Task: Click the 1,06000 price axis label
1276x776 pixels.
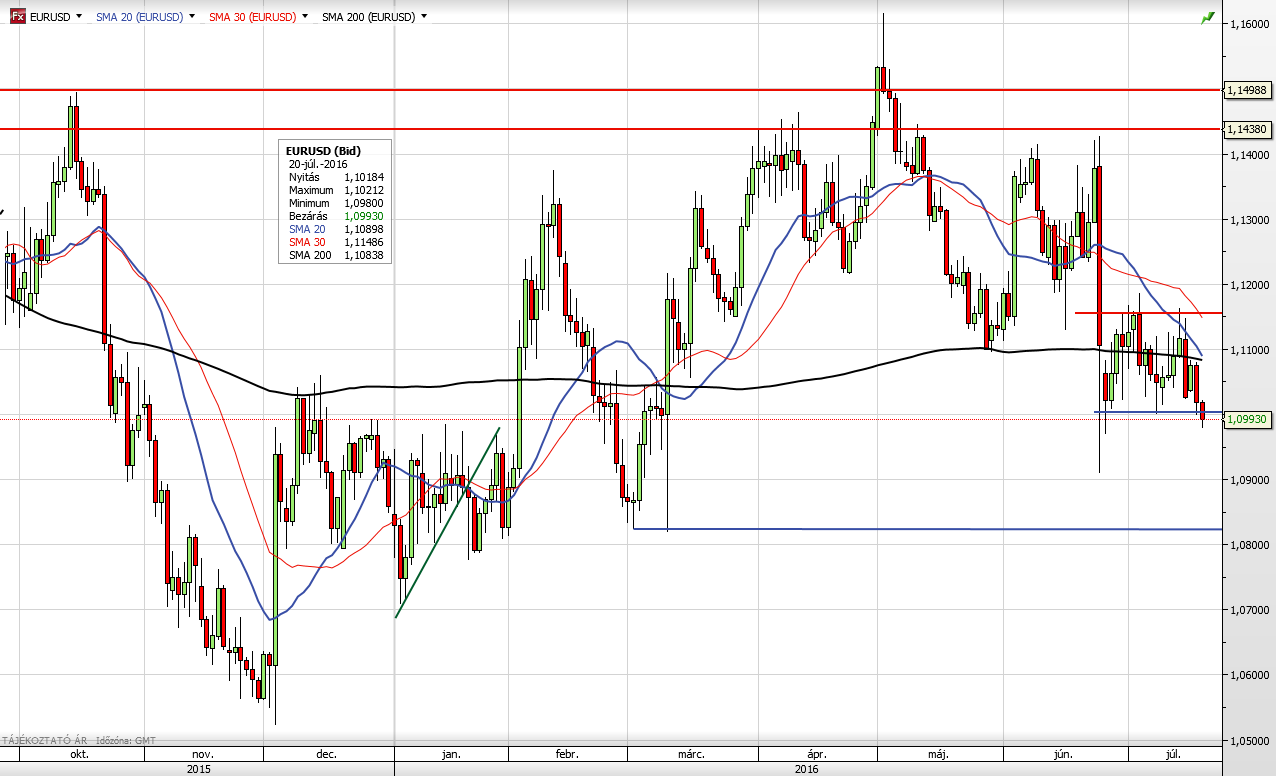Action: 1250,675
